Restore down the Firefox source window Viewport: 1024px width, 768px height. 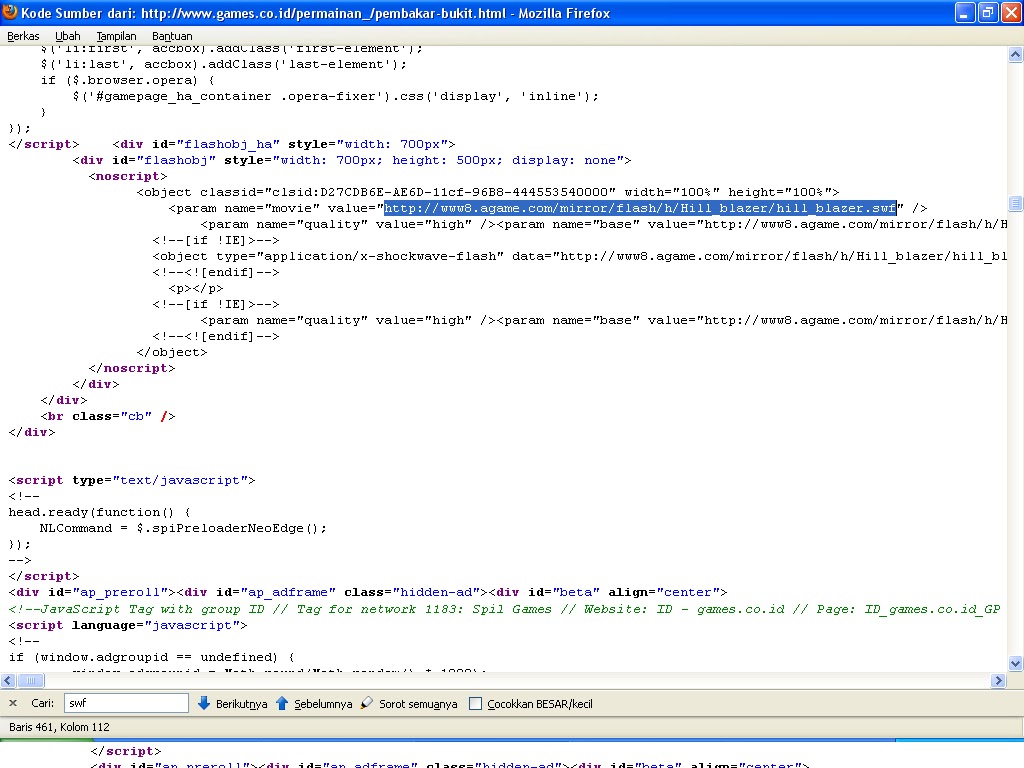[987, 12]
